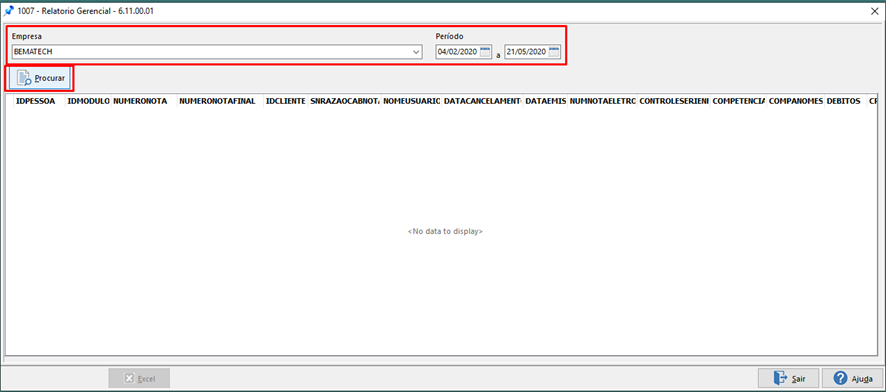Click the disabled Excel export button

[139, 378]
